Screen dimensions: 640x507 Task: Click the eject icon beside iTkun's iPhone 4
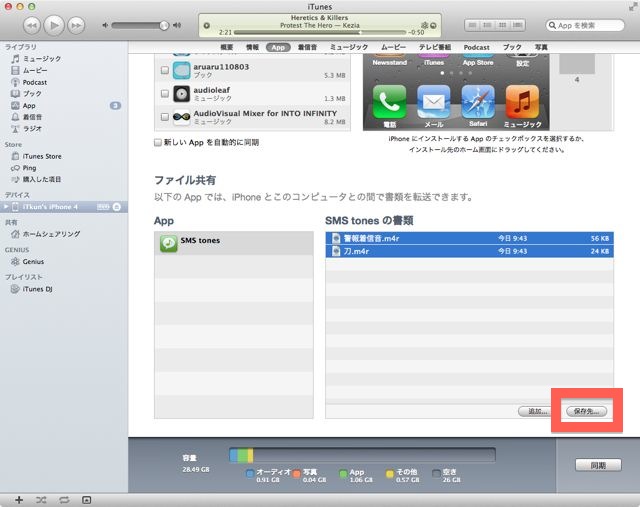coord(117,207)
